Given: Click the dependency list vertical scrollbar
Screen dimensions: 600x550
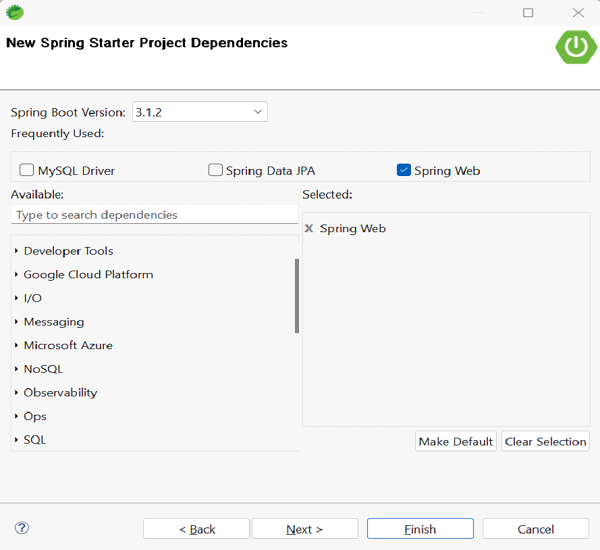Looking at the screenshot, I should [x=297, y=296].
